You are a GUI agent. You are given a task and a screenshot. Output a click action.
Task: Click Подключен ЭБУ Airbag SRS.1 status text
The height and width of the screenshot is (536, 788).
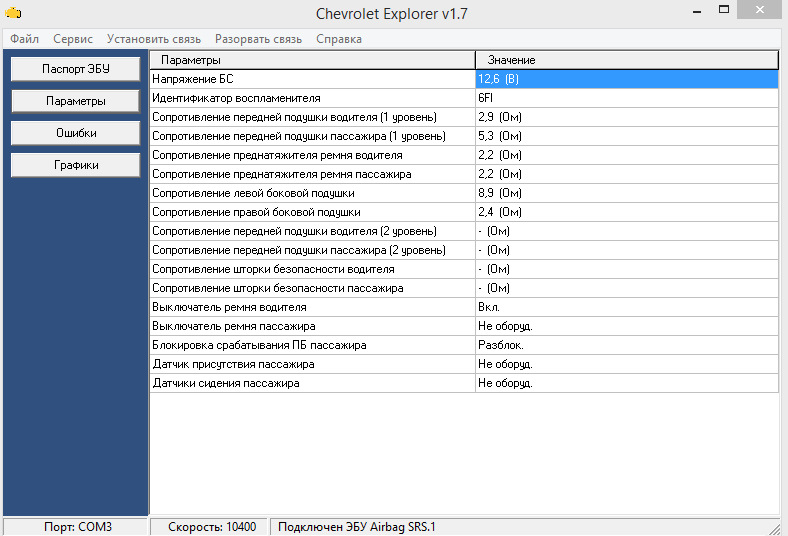356,527
